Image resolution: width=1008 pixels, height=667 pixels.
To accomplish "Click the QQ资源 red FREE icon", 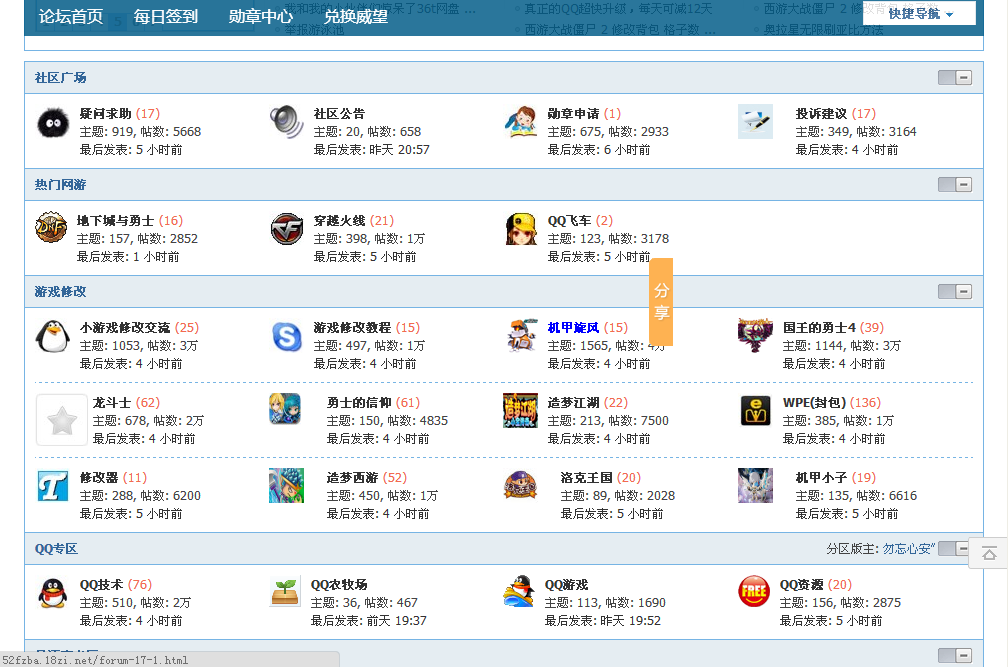I will tap(754, 591).
